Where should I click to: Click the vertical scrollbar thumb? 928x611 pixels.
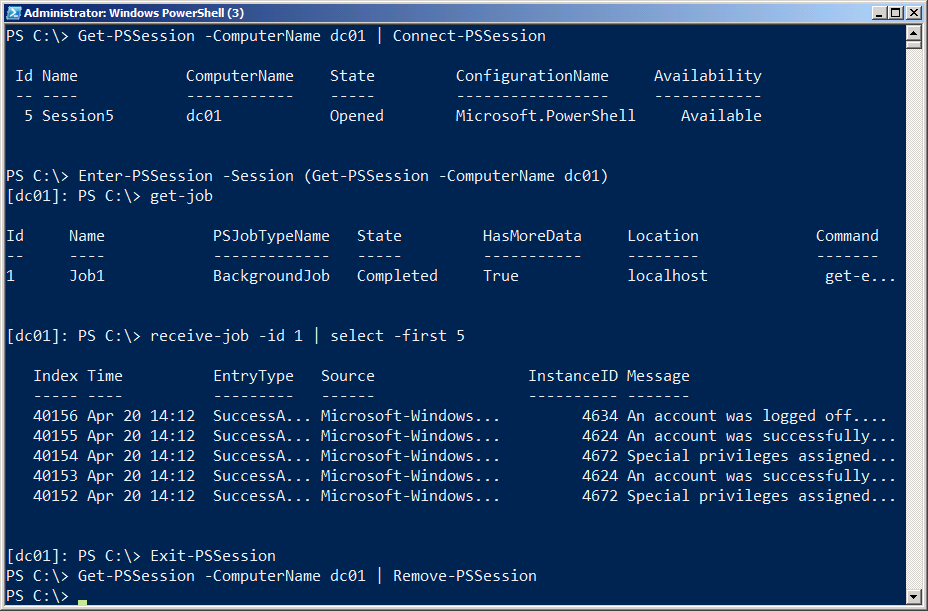(x=913, y=44)
